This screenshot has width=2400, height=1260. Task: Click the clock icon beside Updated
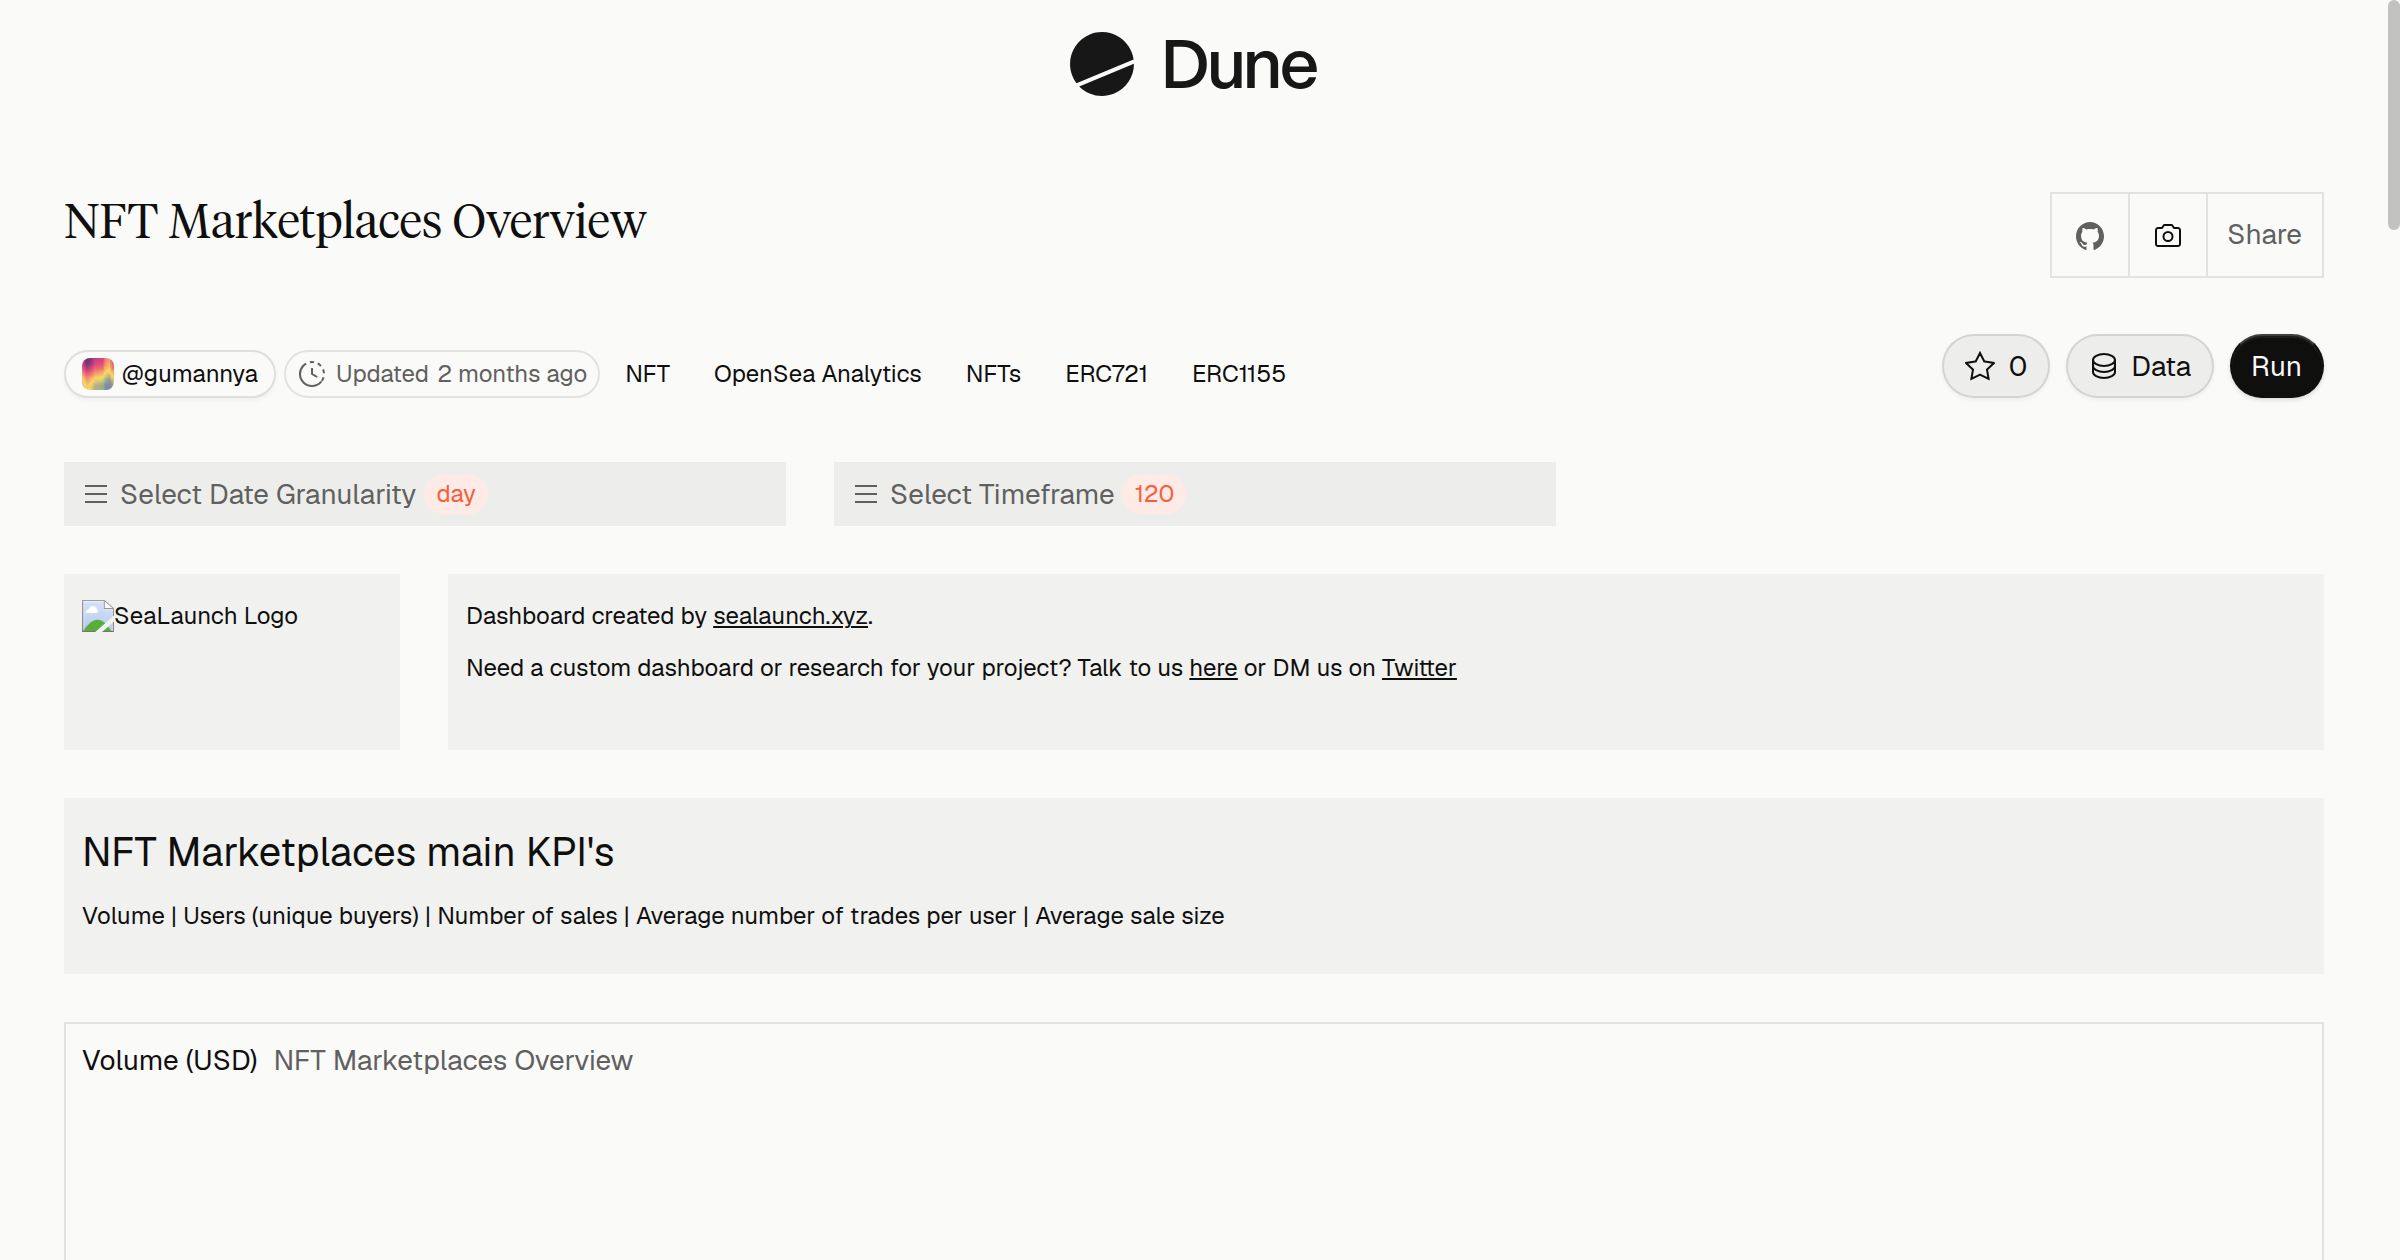coord(312,374)
